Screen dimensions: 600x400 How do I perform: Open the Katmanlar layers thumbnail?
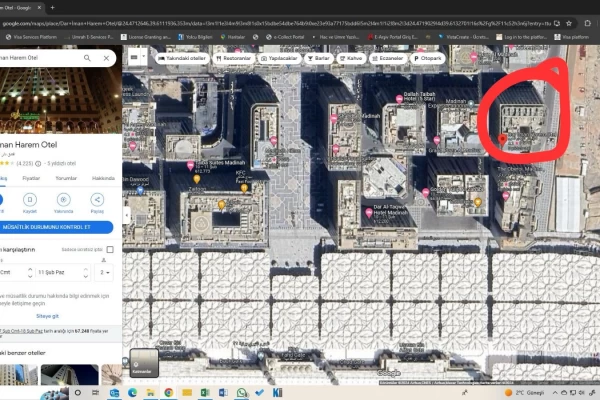click(x=144, y=363)
